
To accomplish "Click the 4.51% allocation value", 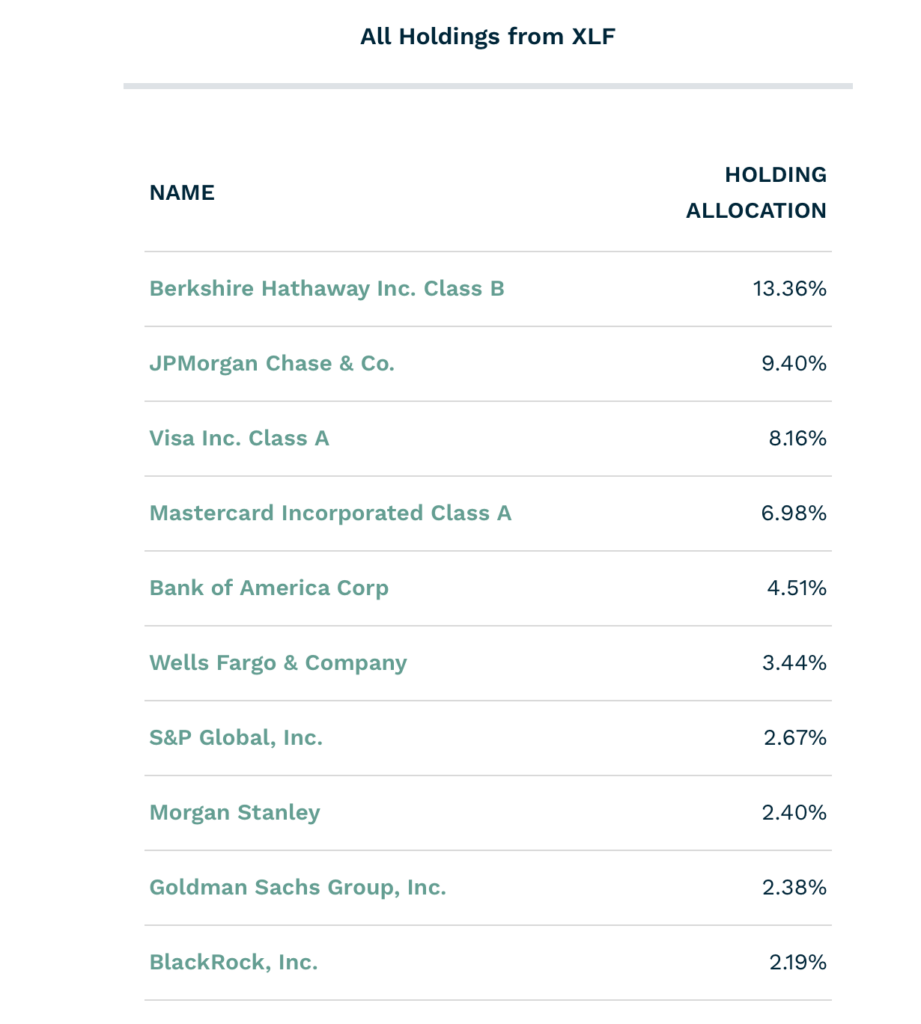I will pyautogui.click(x=797, y=588).
